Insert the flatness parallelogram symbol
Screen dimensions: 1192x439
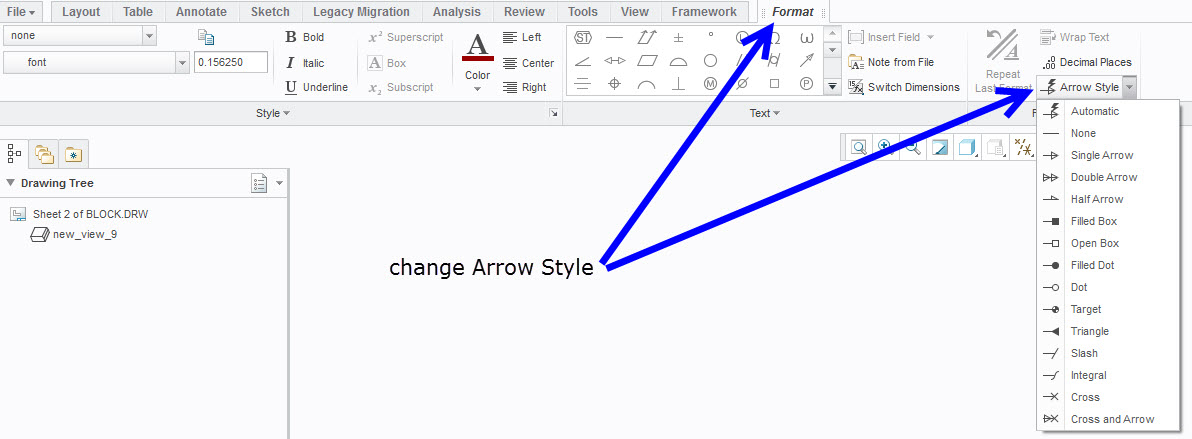[x=647, y=61]
